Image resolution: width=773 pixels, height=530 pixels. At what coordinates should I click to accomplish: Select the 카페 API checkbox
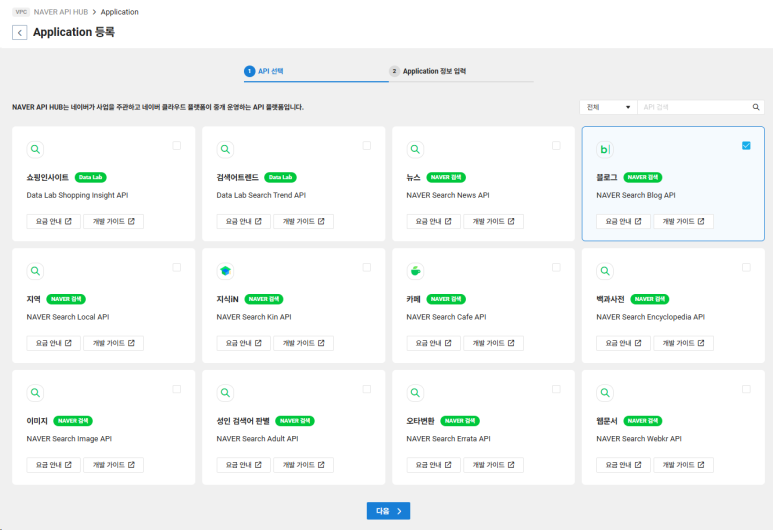[x=556, y=267]
